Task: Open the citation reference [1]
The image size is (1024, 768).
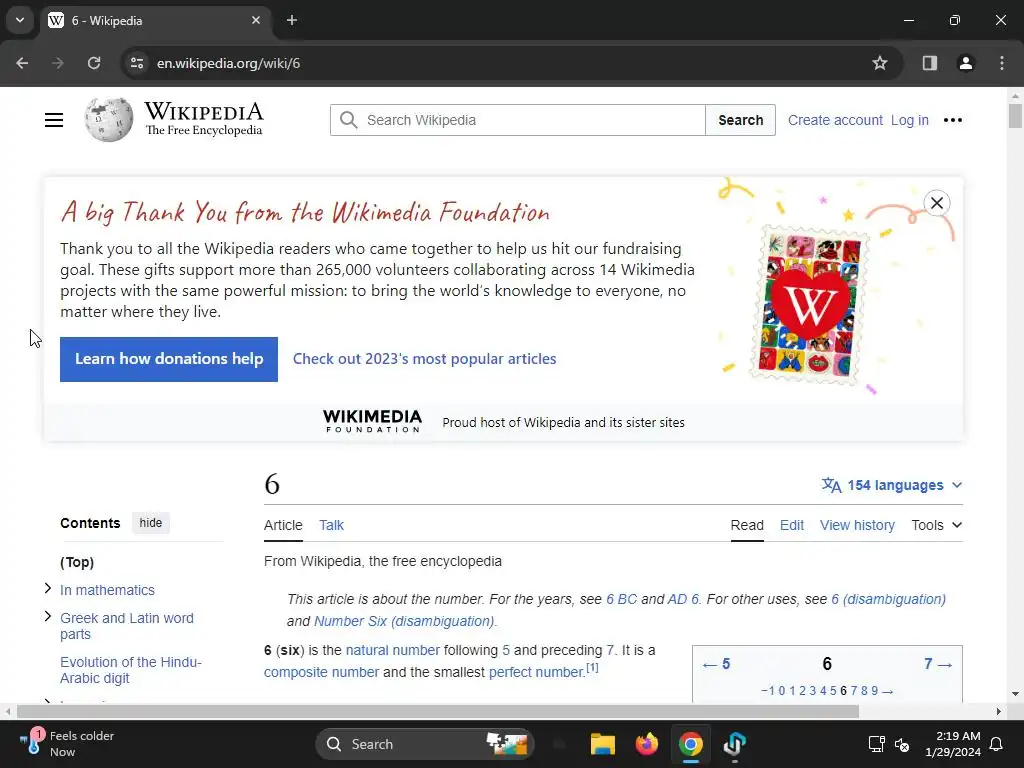Action: (592, 667)
